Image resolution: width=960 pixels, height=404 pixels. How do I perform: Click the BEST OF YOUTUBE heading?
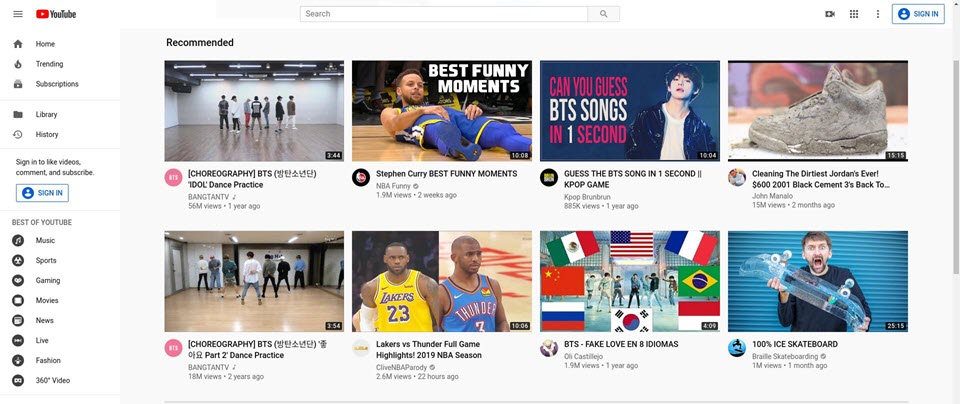[42, 223]
